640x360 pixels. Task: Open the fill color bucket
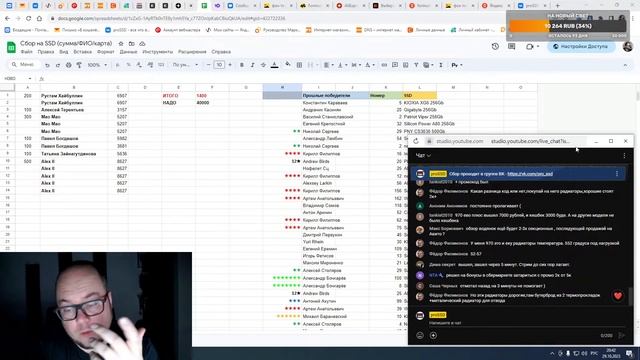[x=288, y=64]
